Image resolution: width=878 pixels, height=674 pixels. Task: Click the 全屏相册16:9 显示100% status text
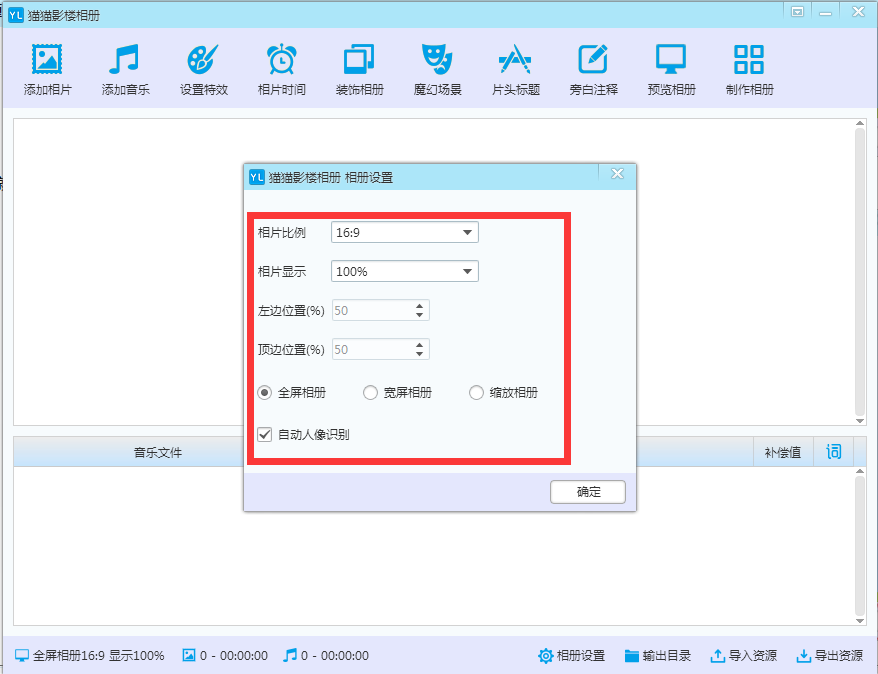click(x=99, y=656)
